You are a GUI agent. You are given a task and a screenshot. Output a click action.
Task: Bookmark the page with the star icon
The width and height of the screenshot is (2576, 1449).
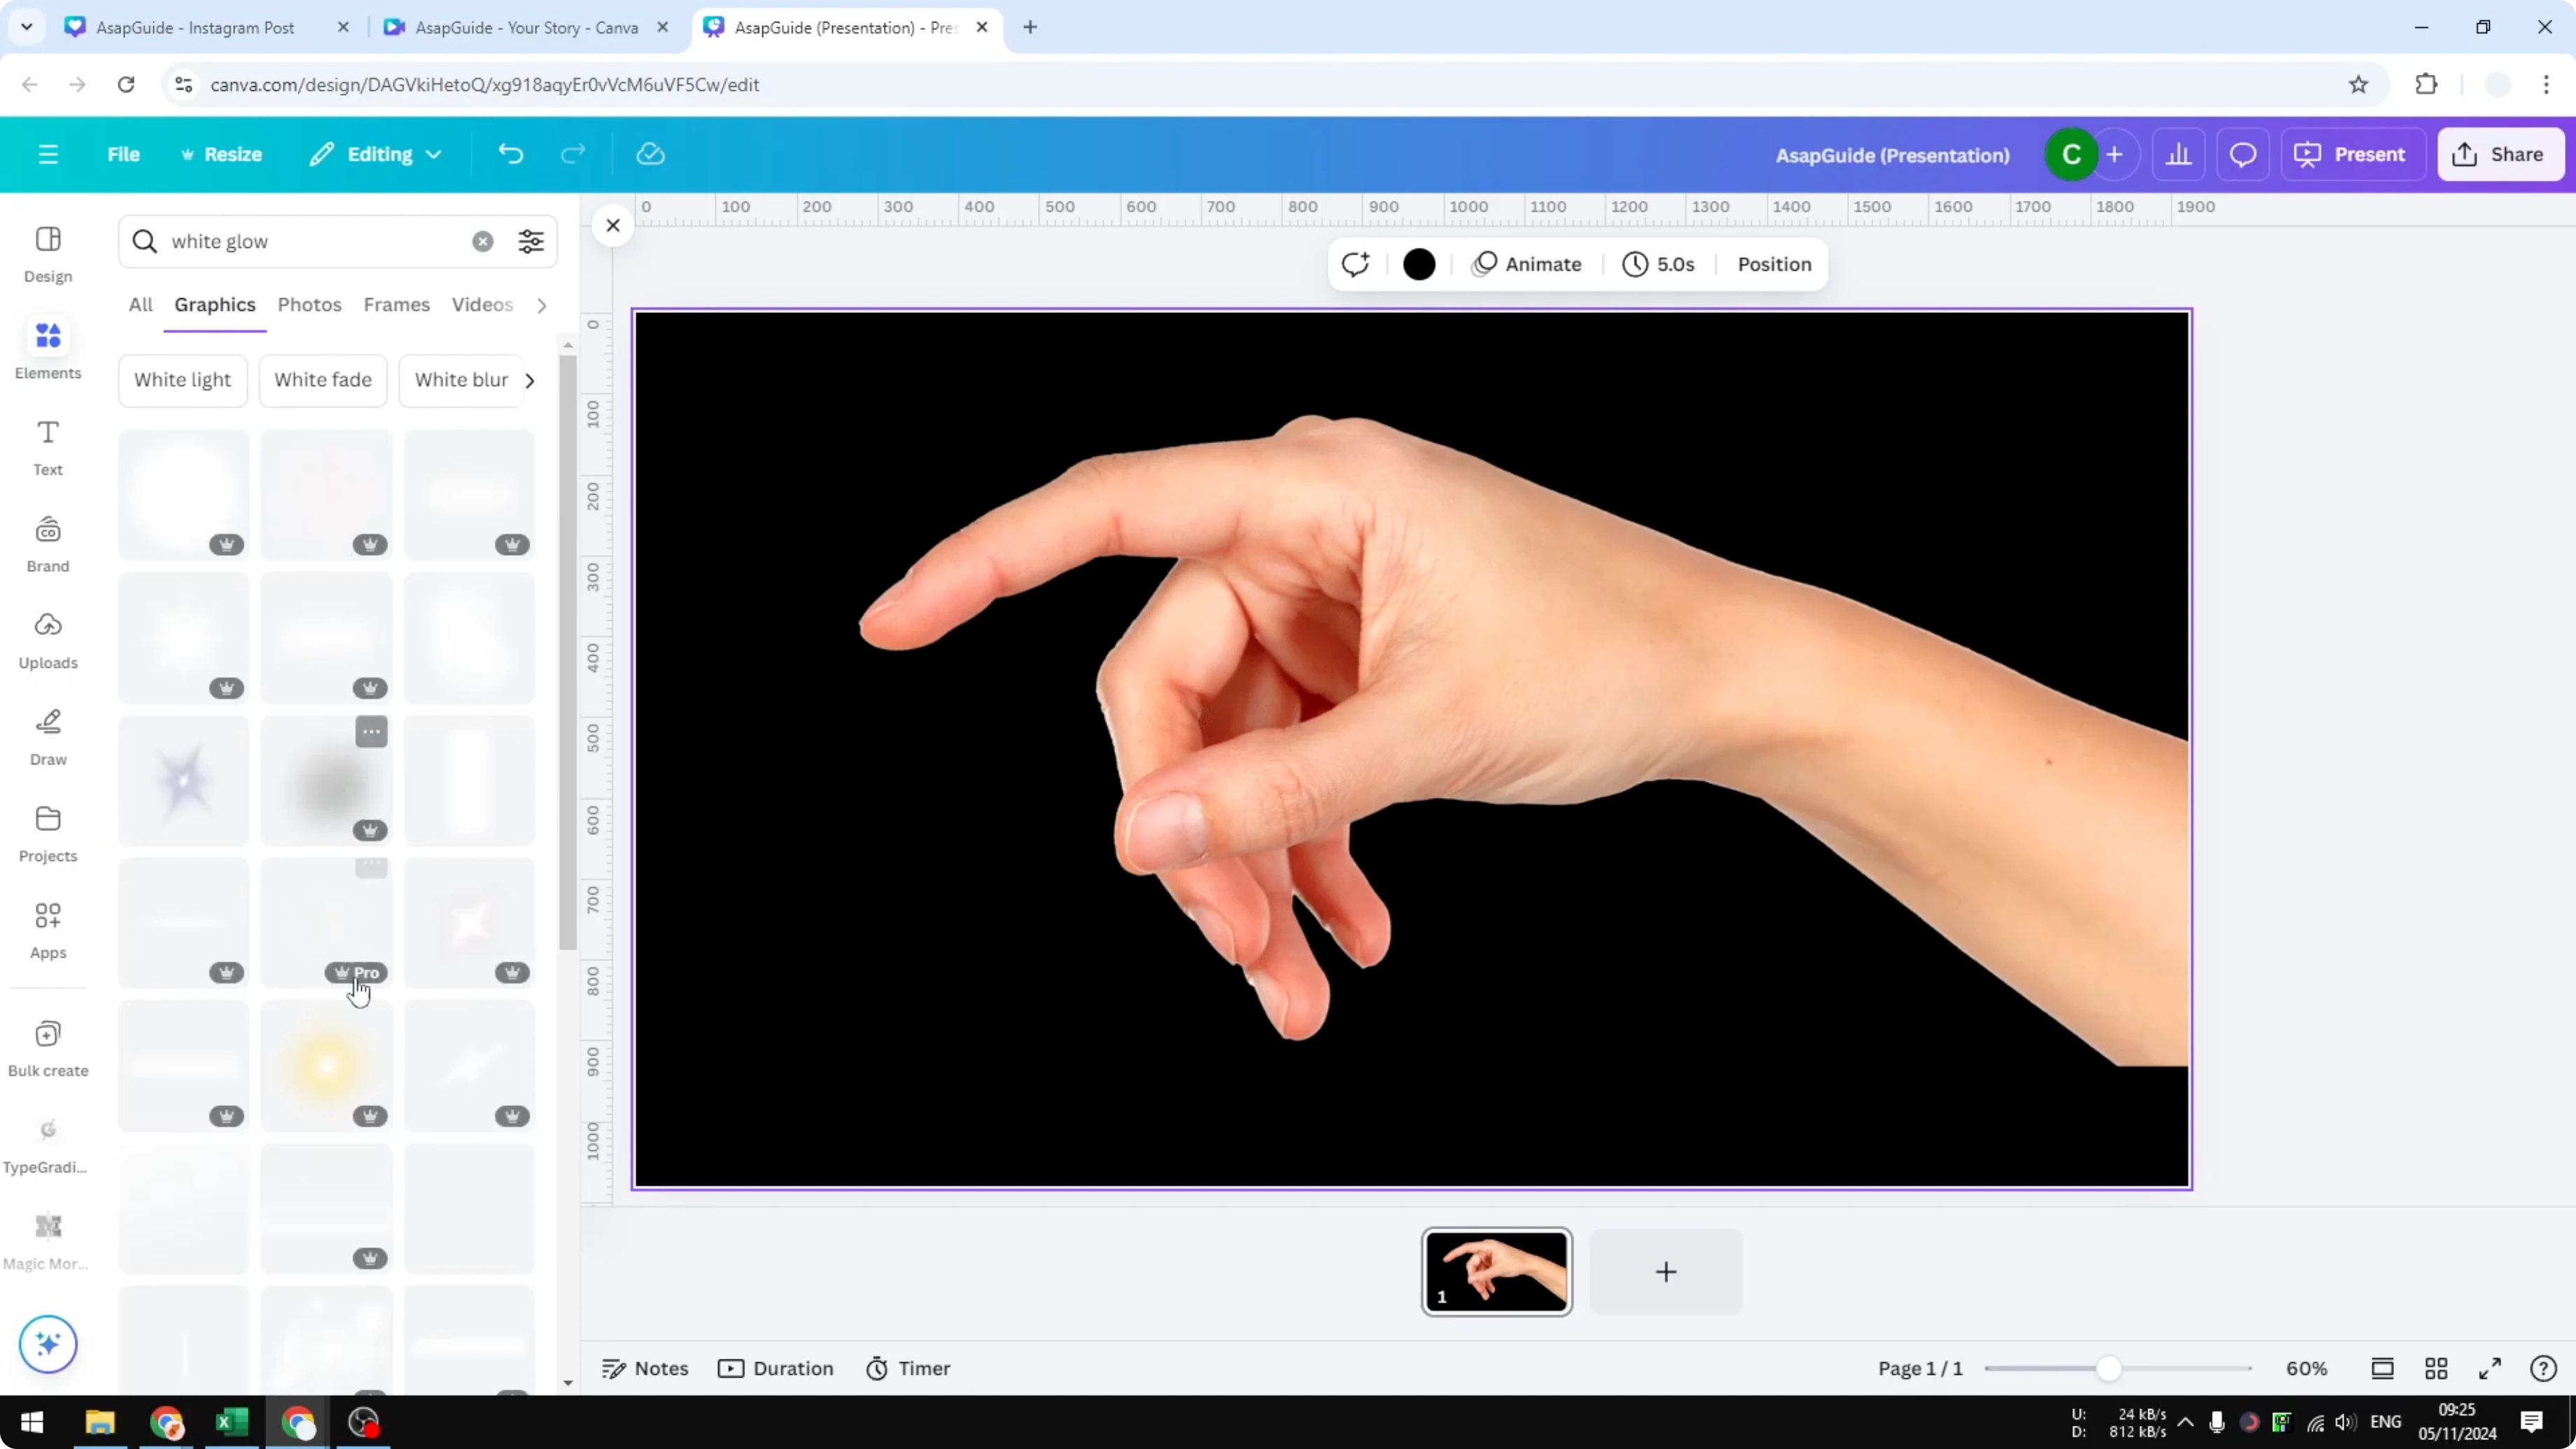pos(2358,84)
